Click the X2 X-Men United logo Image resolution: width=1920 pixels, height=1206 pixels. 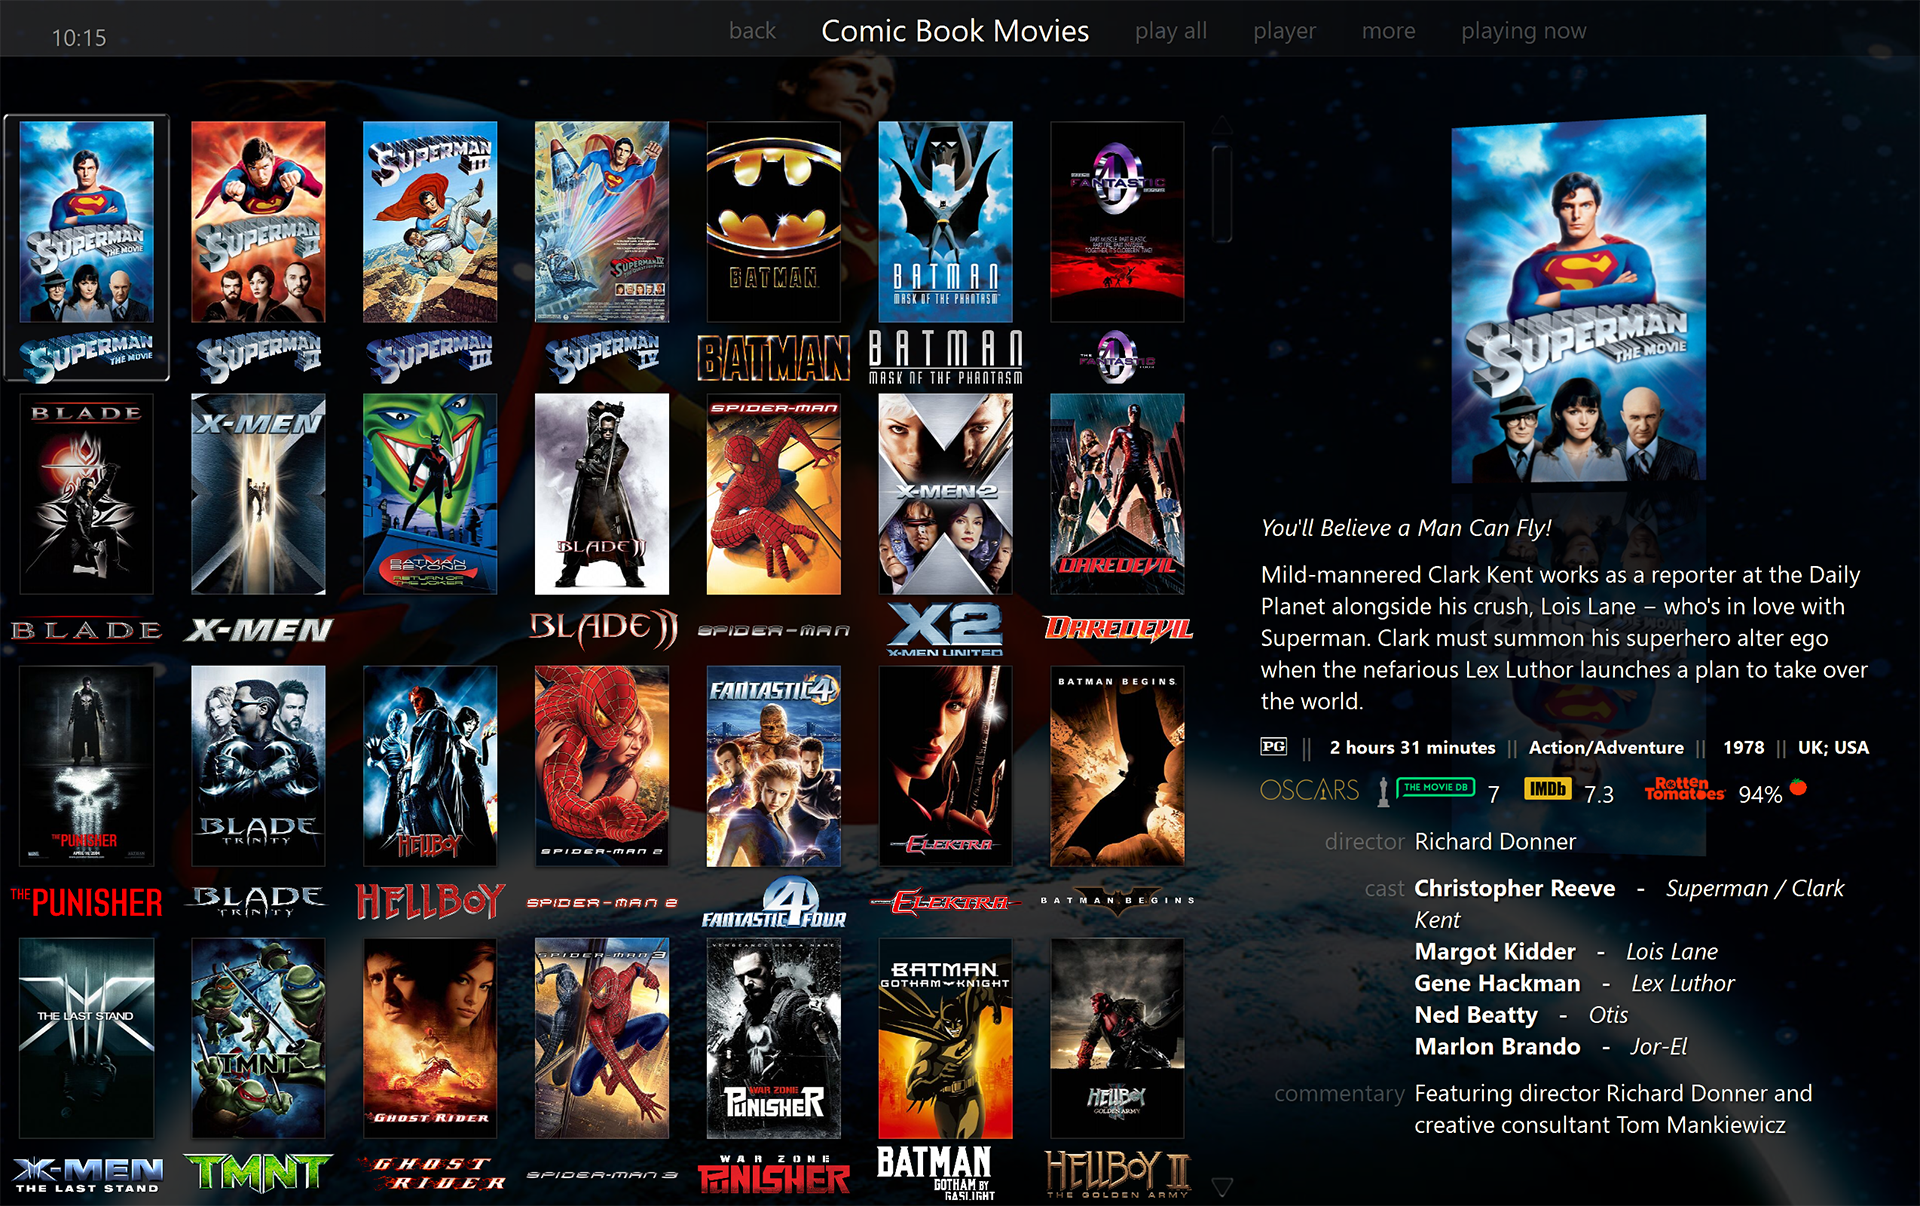945,629
